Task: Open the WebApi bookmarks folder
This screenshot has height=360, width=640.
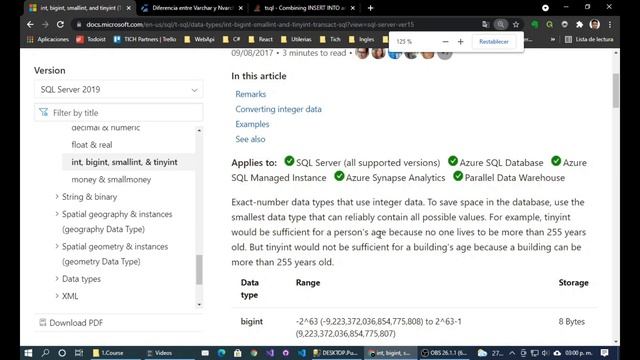Action: click(x=199, y=40)
